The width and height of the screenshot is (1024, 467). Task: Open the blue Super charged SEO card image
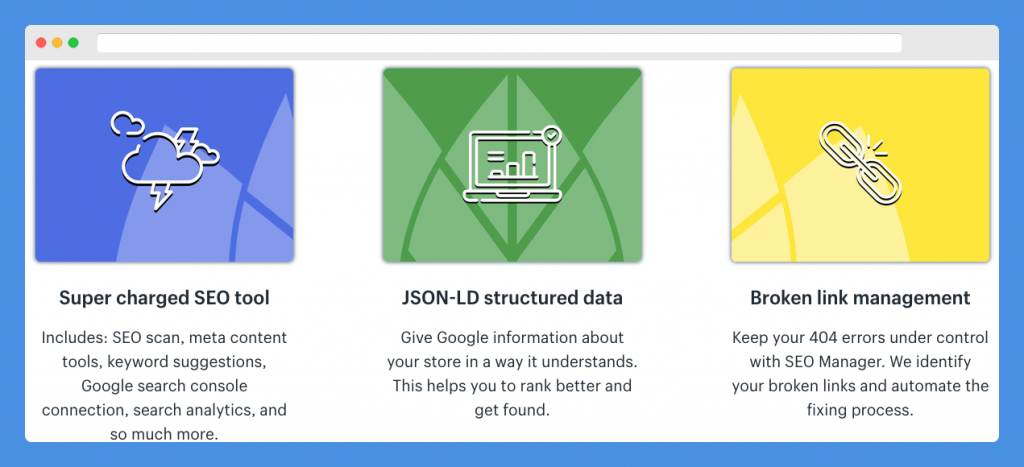[165, 165]
